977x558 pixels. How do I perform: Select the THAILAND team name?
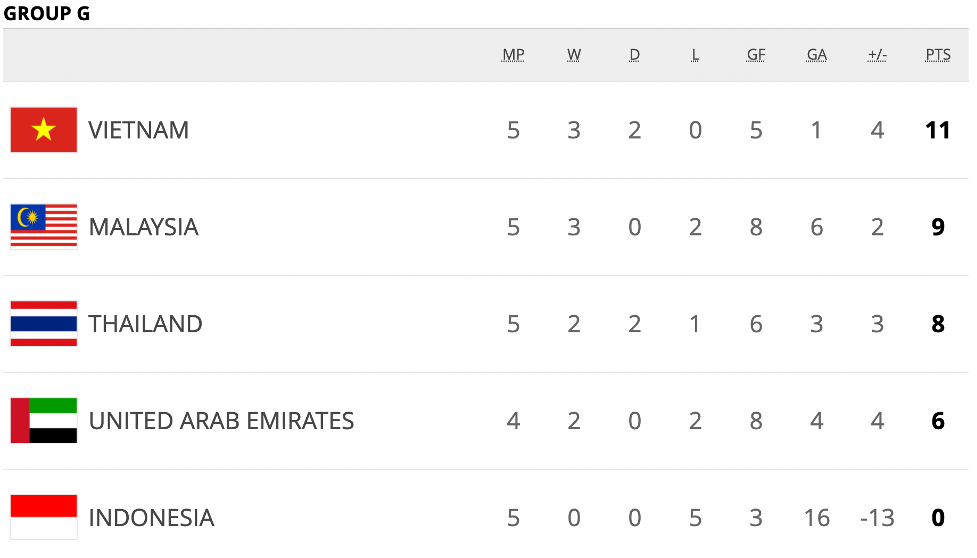tap(145, 324)
